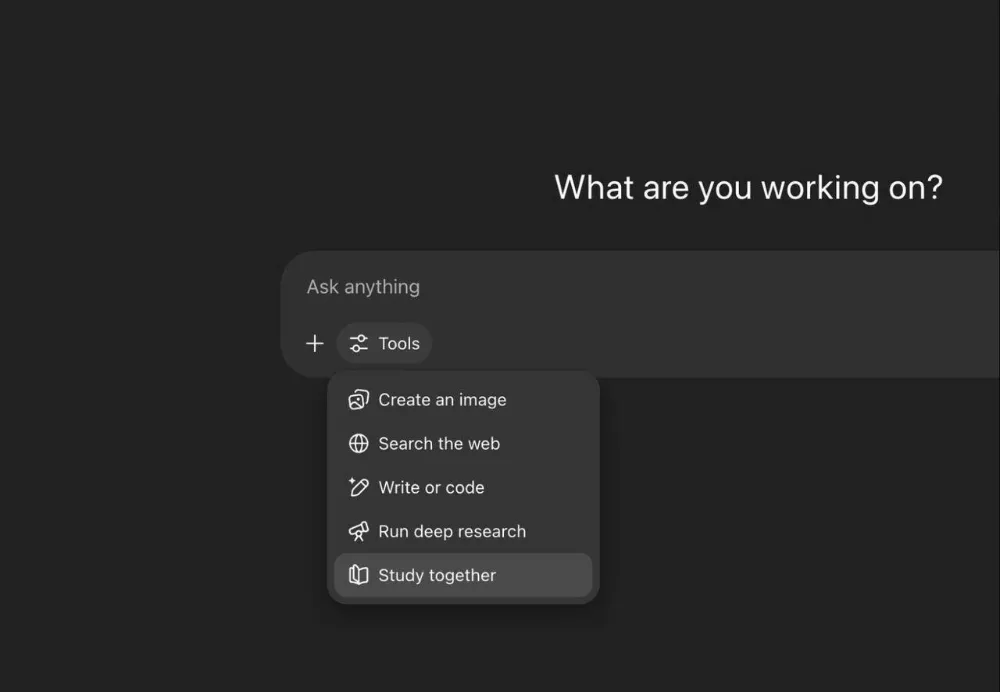Image resolution: width=1000 pixels, height=692 pixels.
Task: Click the 'What are you working on?' heading
Action: coord(748,188)
